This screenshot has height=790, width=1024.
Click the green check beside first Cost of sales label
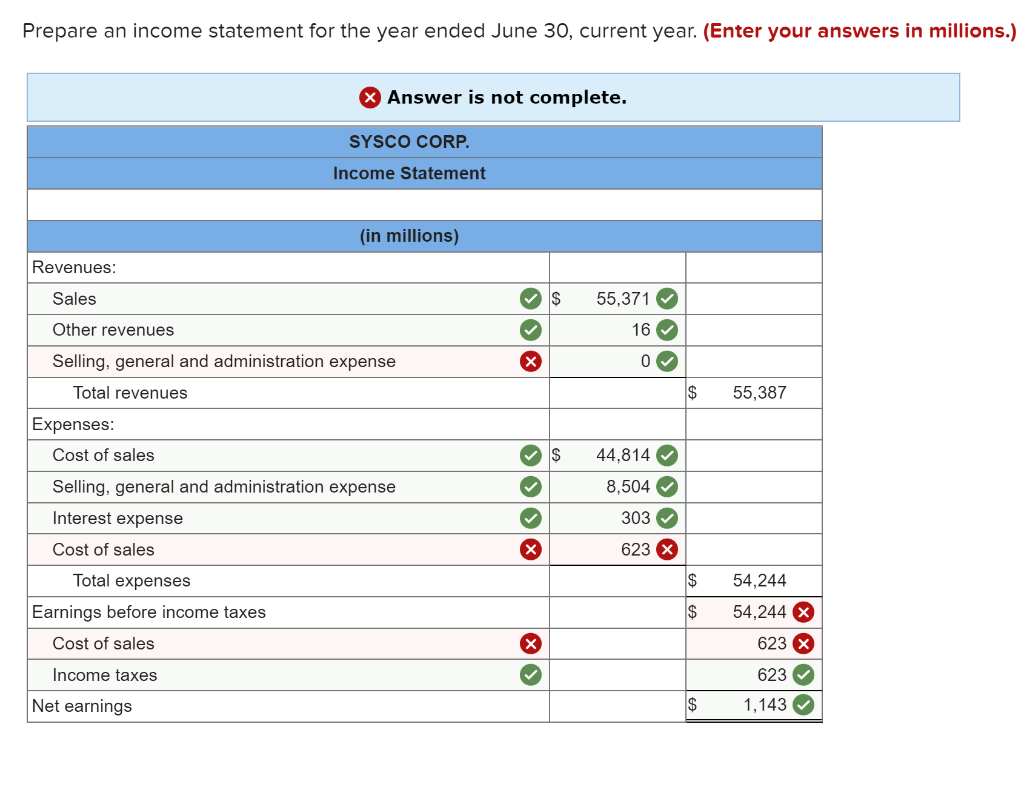tap(530, 455)
